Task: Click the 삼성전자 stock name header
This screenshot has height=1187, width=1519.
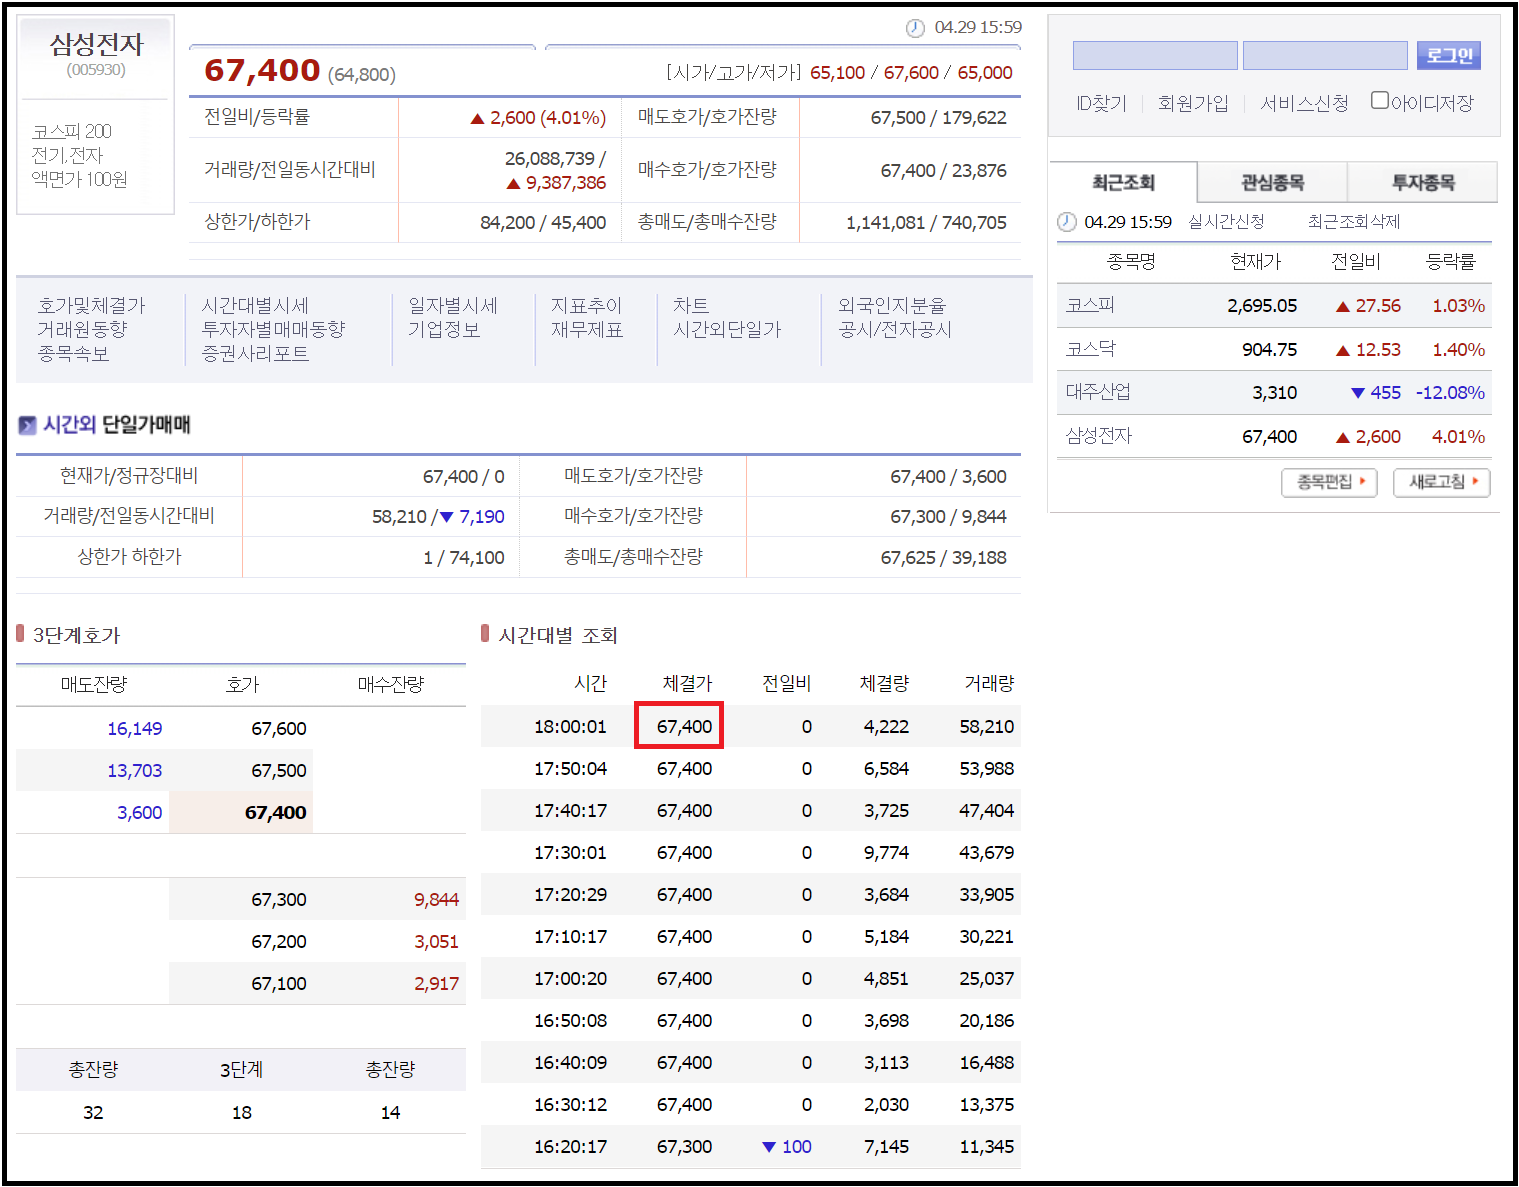Action: tap(96, 44)
